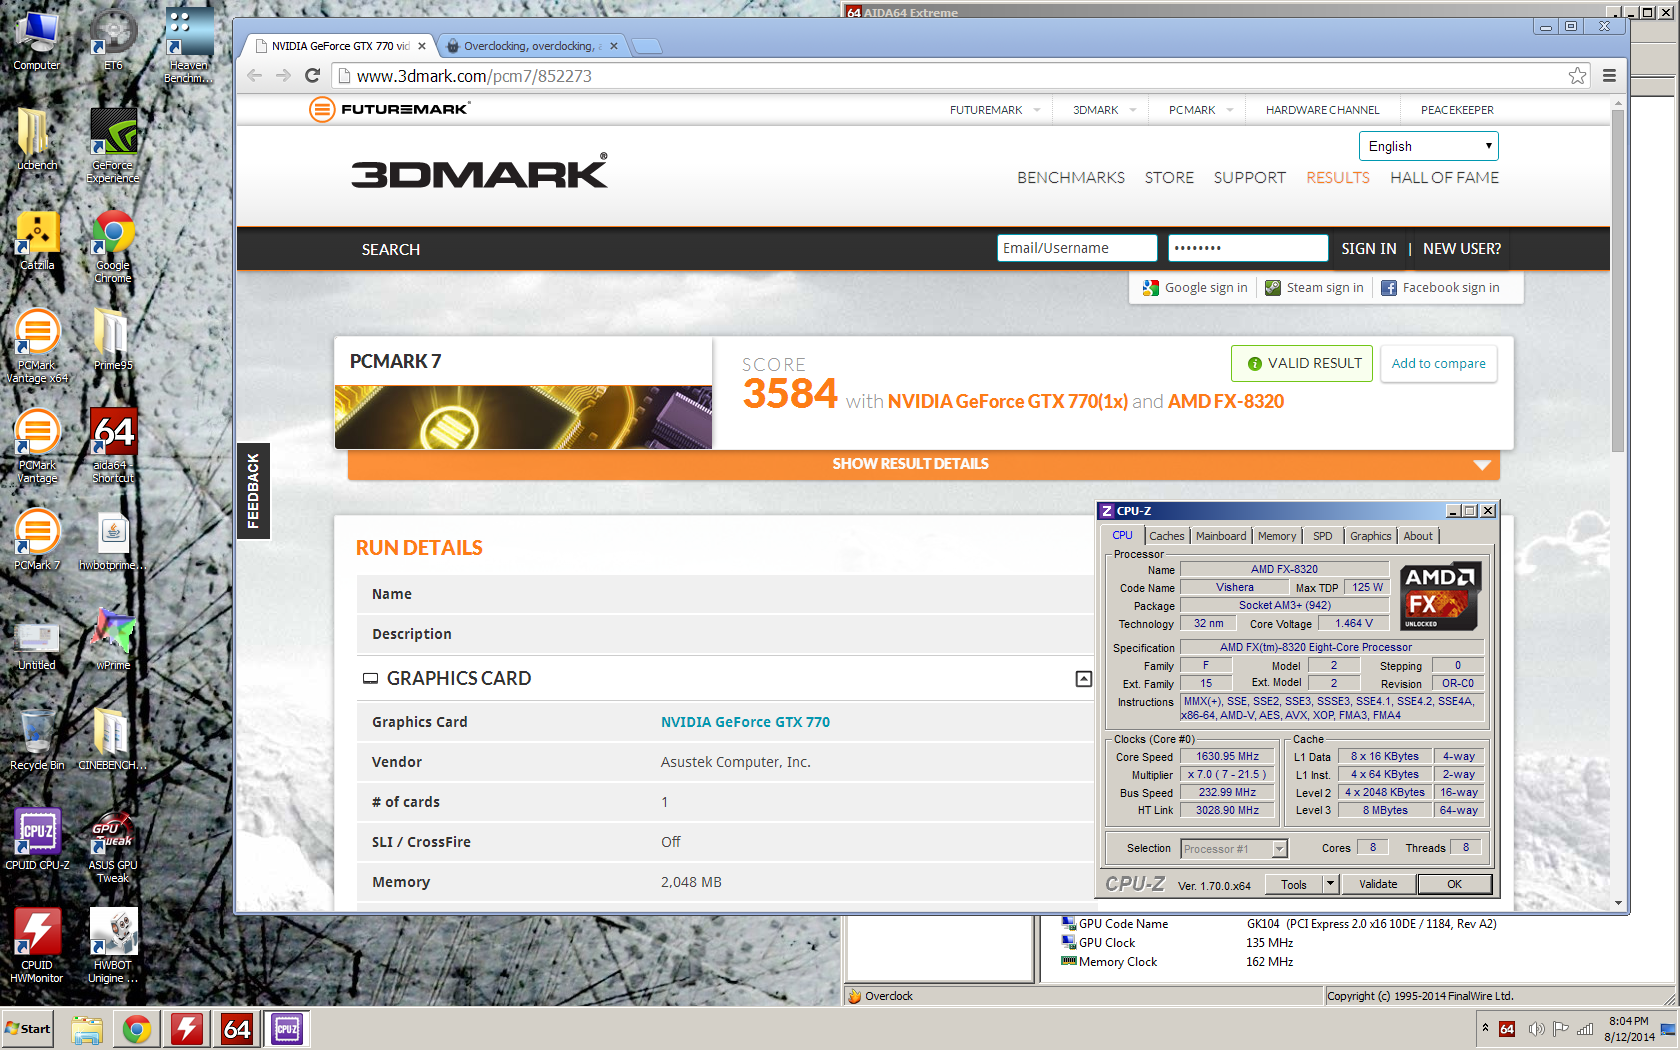
Task: Open the vertical FEEDBACK tab
Action: pos(253,491)
